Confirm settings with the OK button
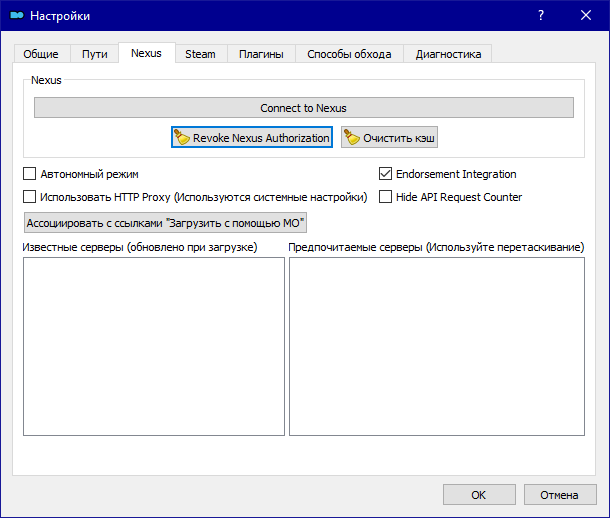The image size is (610, 518). coord(479,495)
